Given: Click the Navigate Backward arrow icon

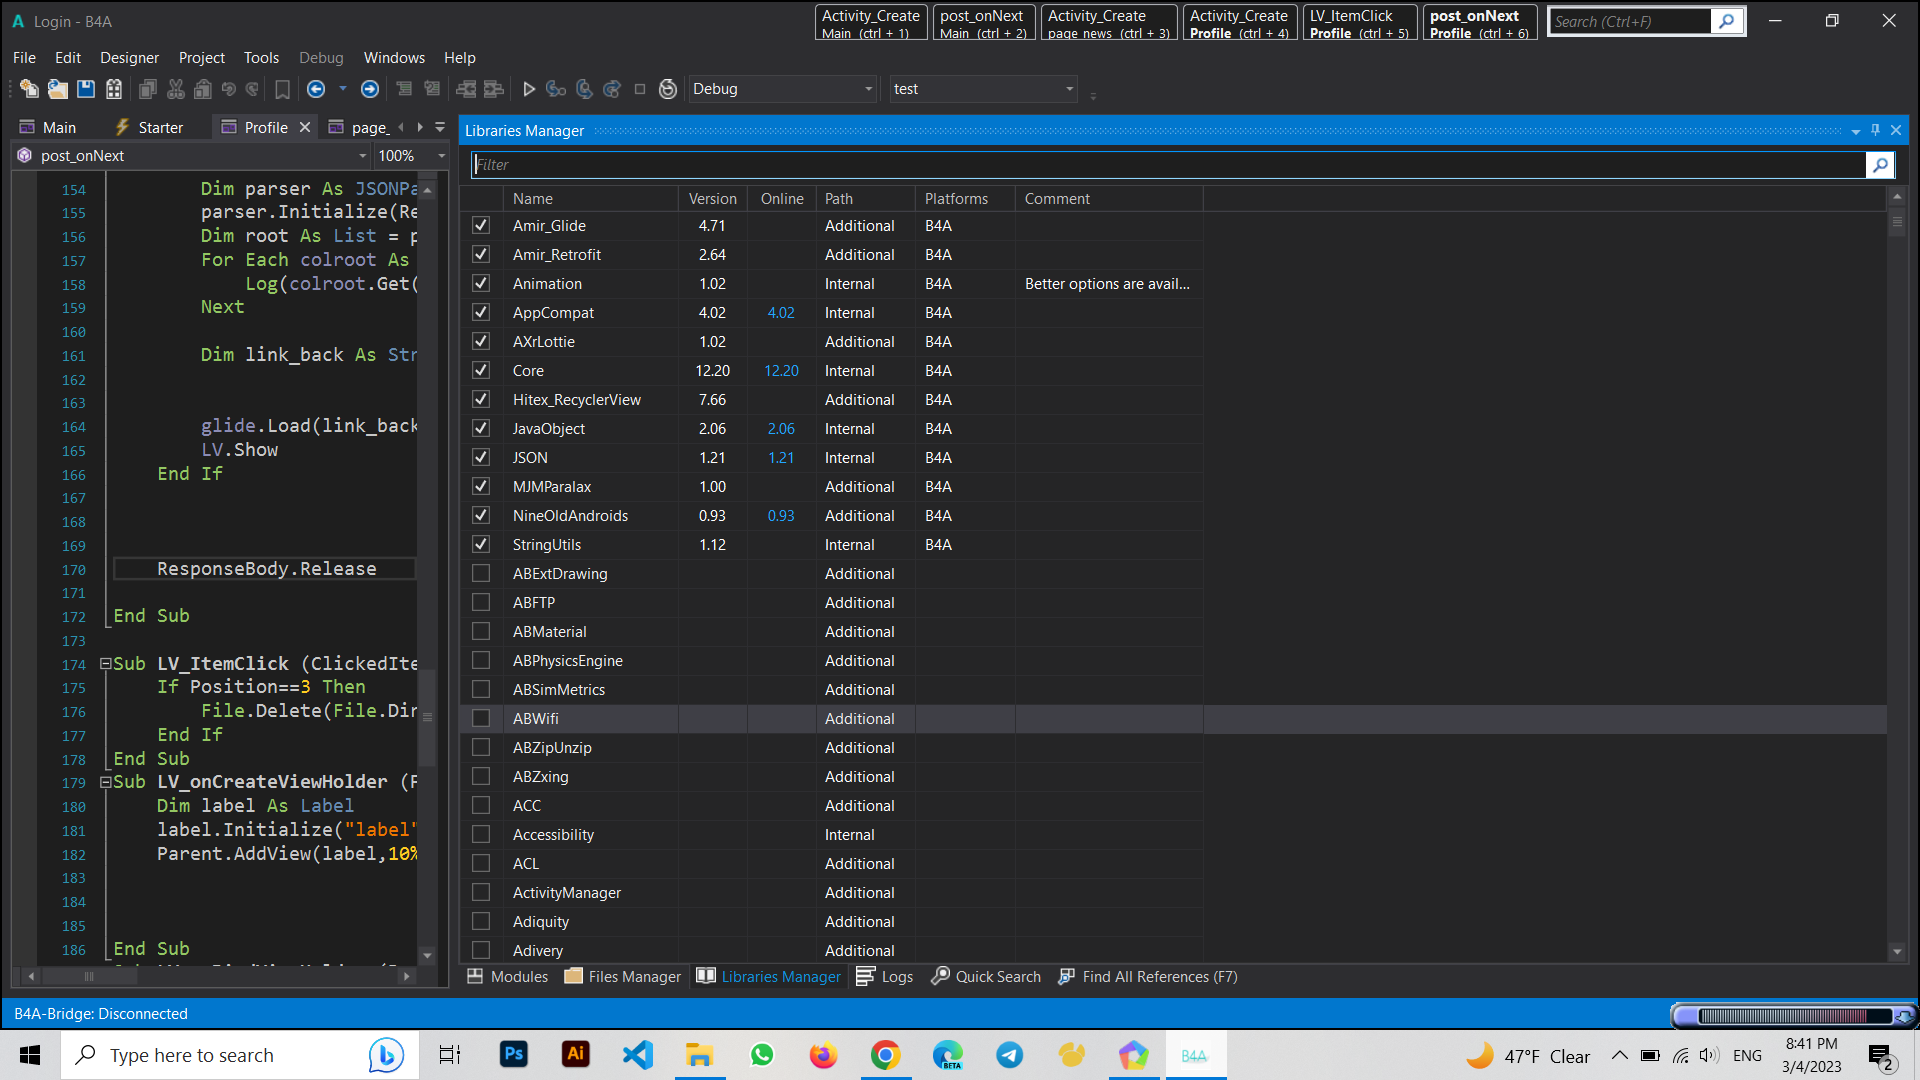Looking at the screenshot, I should 316,89.
